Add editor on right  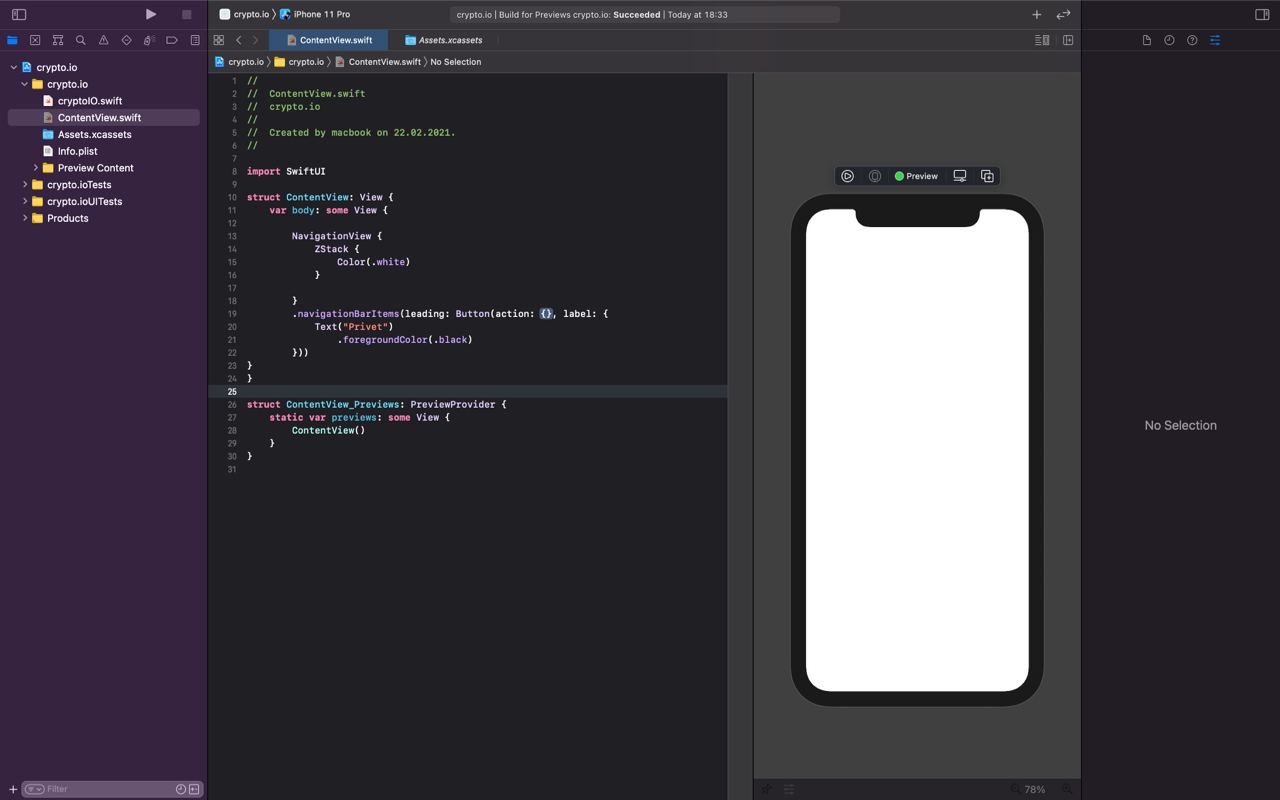pos(1068,40)
